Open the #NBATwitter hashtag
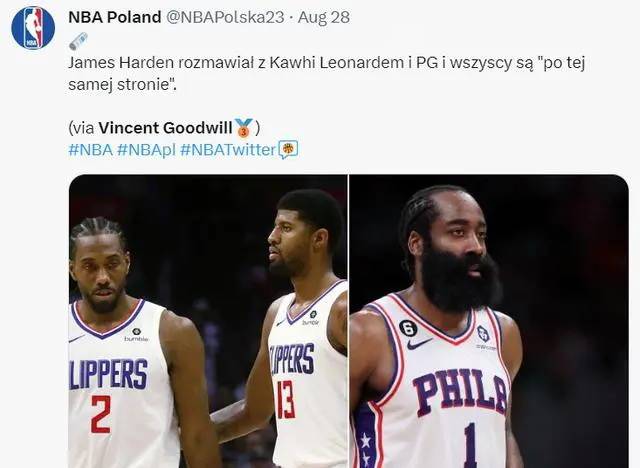Screen dimensions: 640x468 [x=228, y=150]
